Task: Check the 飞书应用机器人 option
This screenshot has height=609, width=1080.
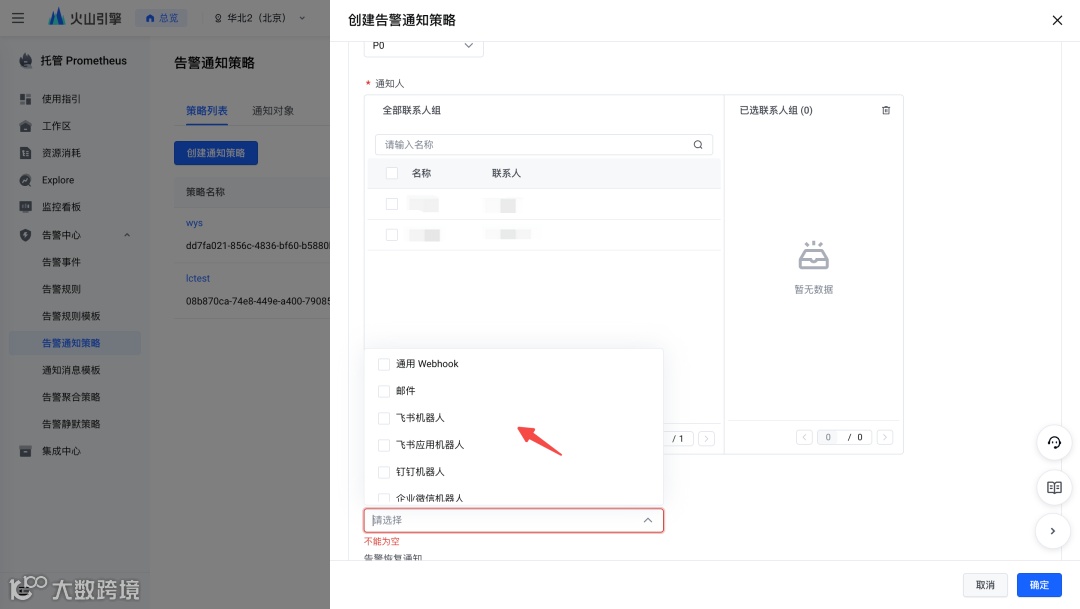Action: 384,445
